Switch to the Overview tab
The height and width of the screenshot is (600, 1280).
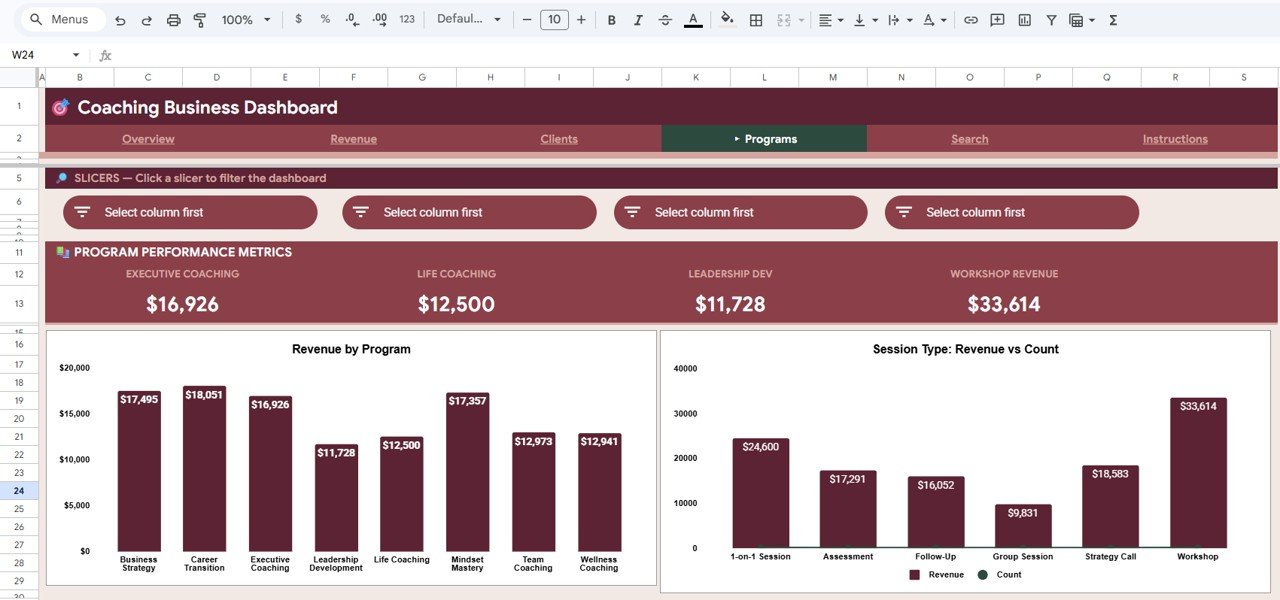(148, 139)
